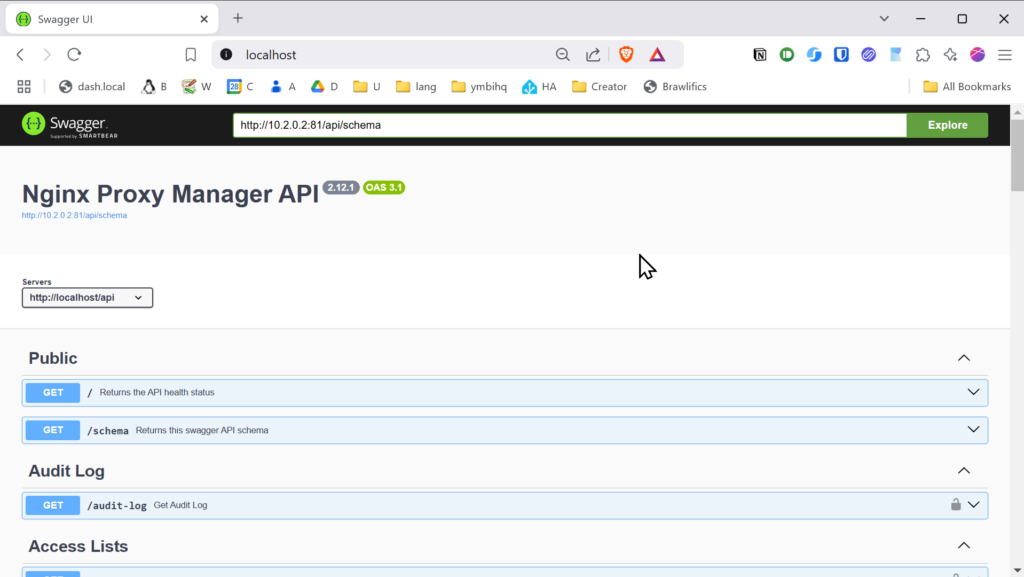Open the Brawlifics bookmark

click(675, 87)
